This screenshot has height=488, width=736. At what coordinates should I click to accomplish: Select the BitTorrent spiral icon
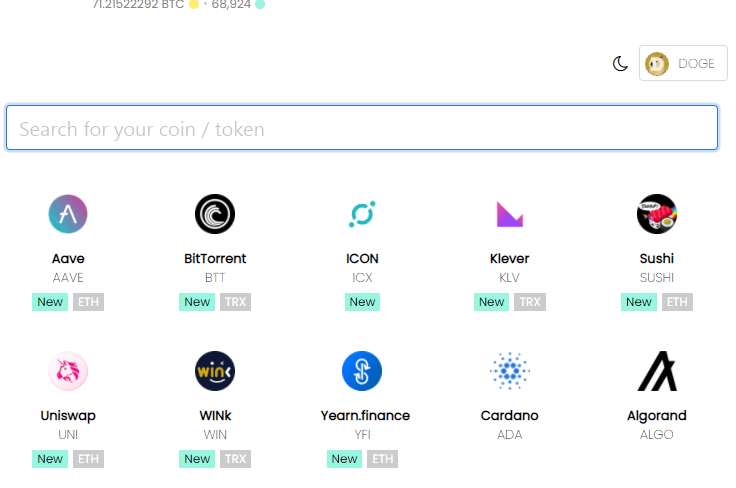pos(215,214)
